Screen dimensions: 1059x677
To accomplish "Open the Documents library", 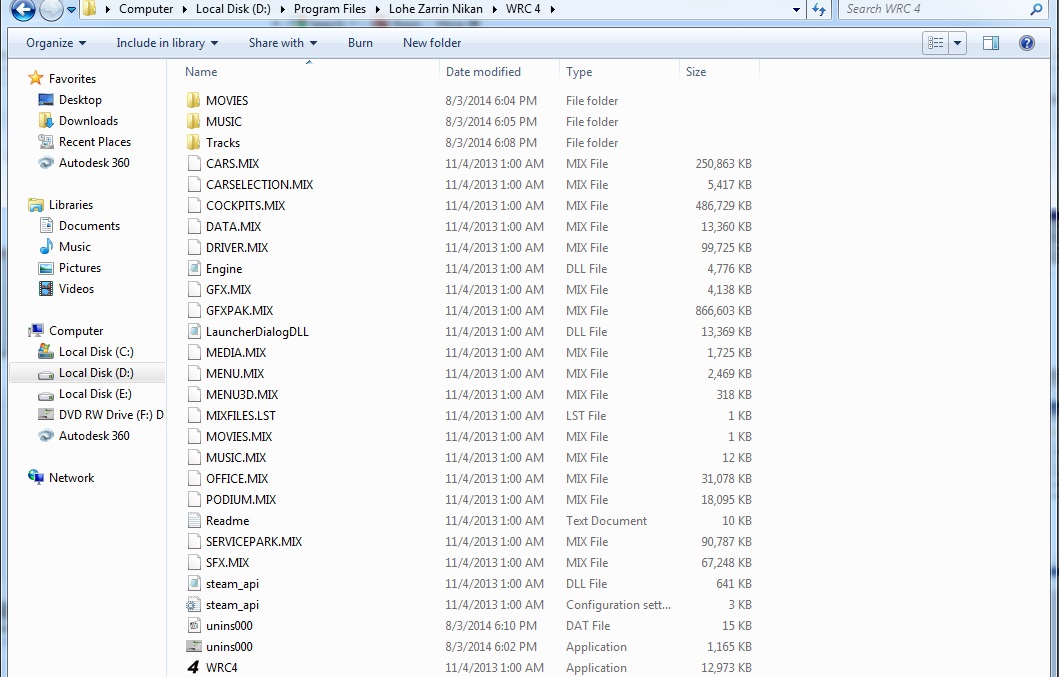I will 89,225.
